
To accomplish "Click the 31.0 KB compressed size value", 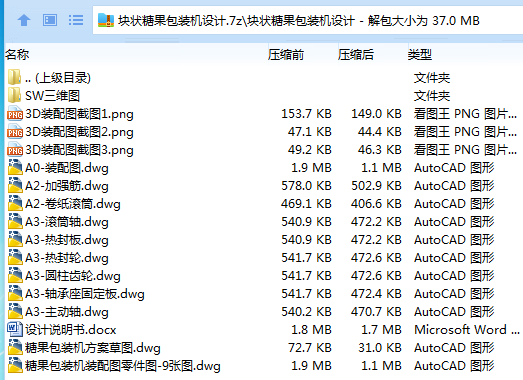I will pyautogui.click(x=380, y=348).
